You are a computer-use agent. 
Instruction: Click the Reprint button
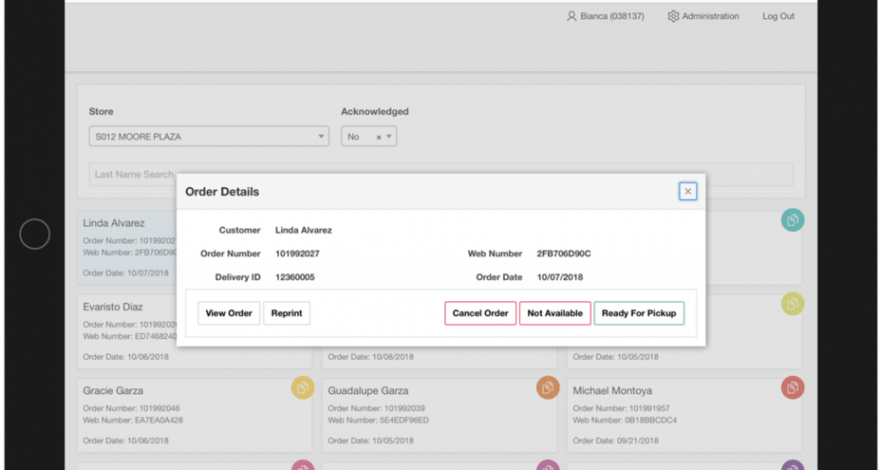[x=286, y=313]
